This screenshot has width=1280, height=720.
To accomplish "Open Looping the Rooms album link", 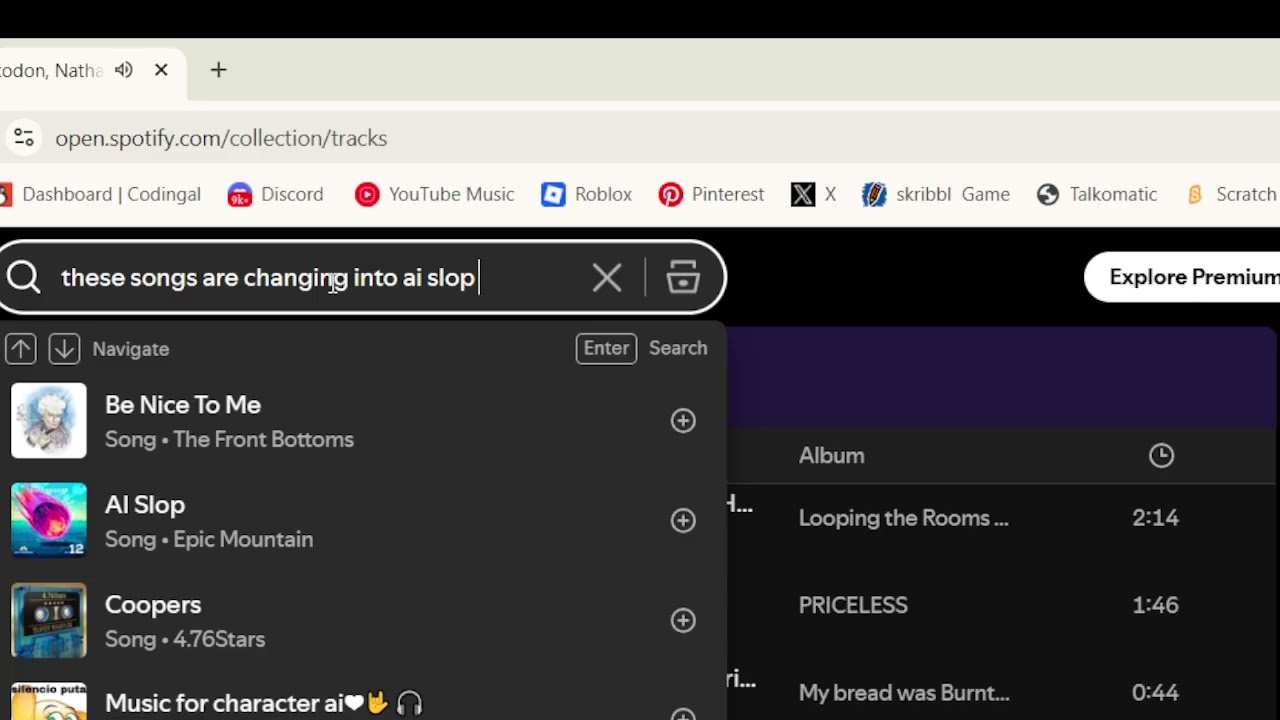I will pyautogui.click(x=903, y=518).
